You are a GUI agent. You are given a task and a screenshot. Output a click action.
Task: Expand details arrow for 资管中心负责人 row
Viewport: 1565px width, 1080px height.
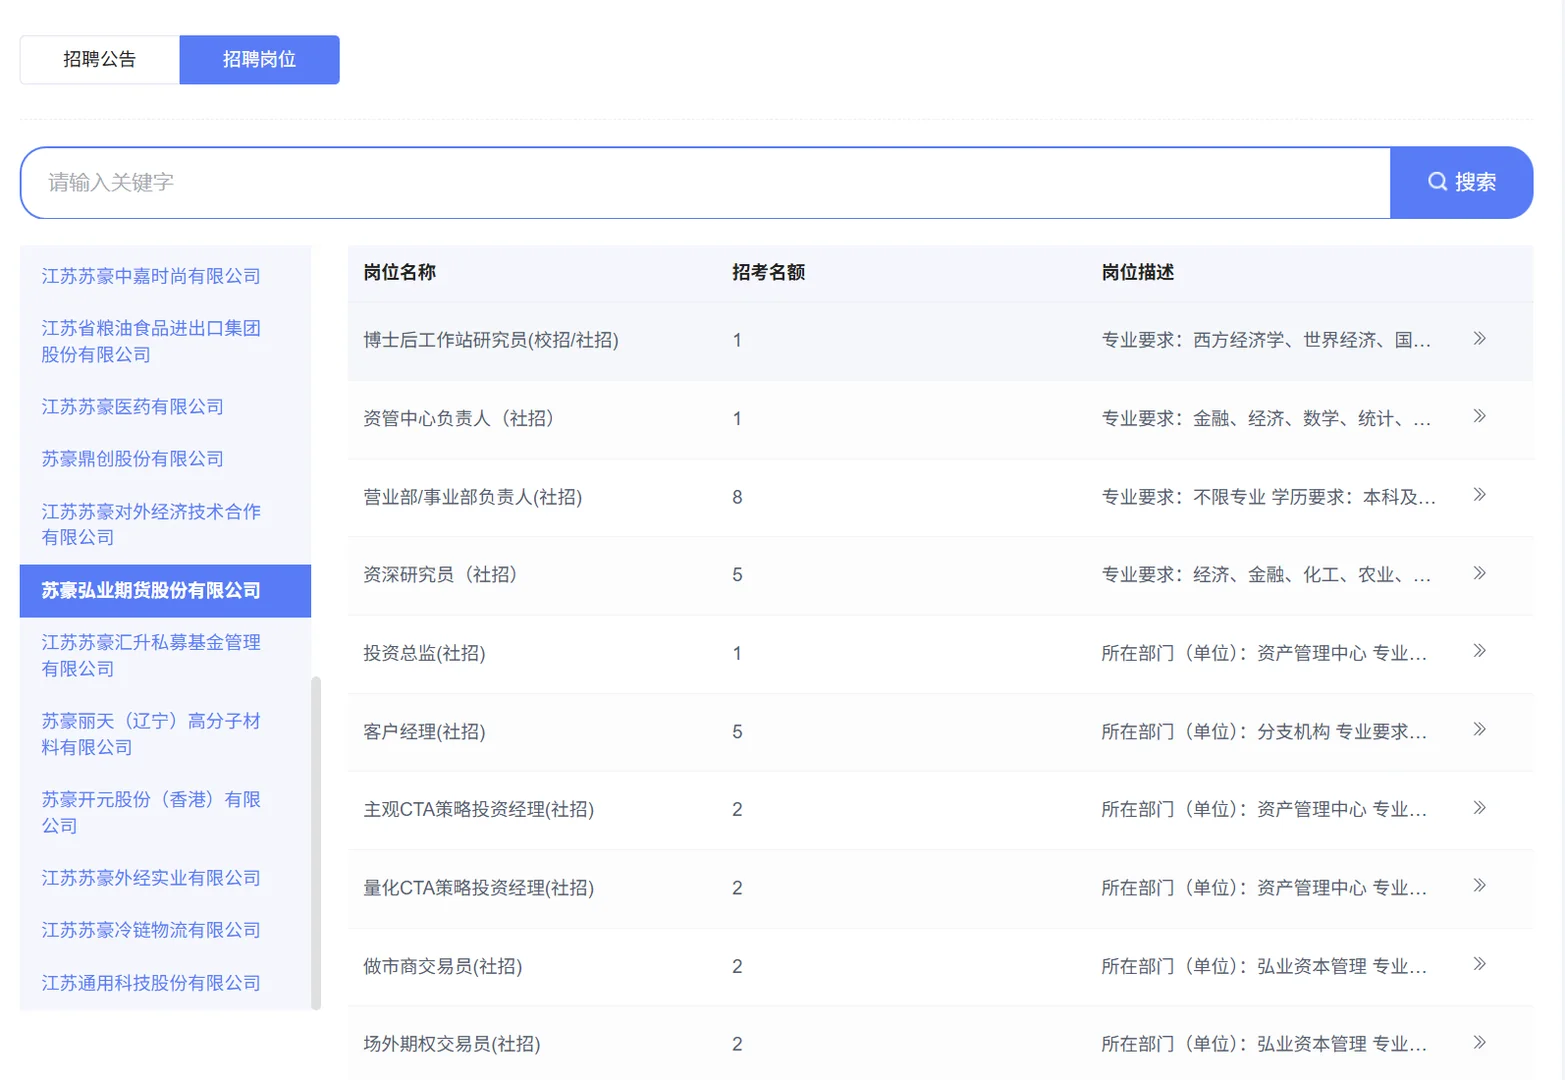tap(1479, 417)
